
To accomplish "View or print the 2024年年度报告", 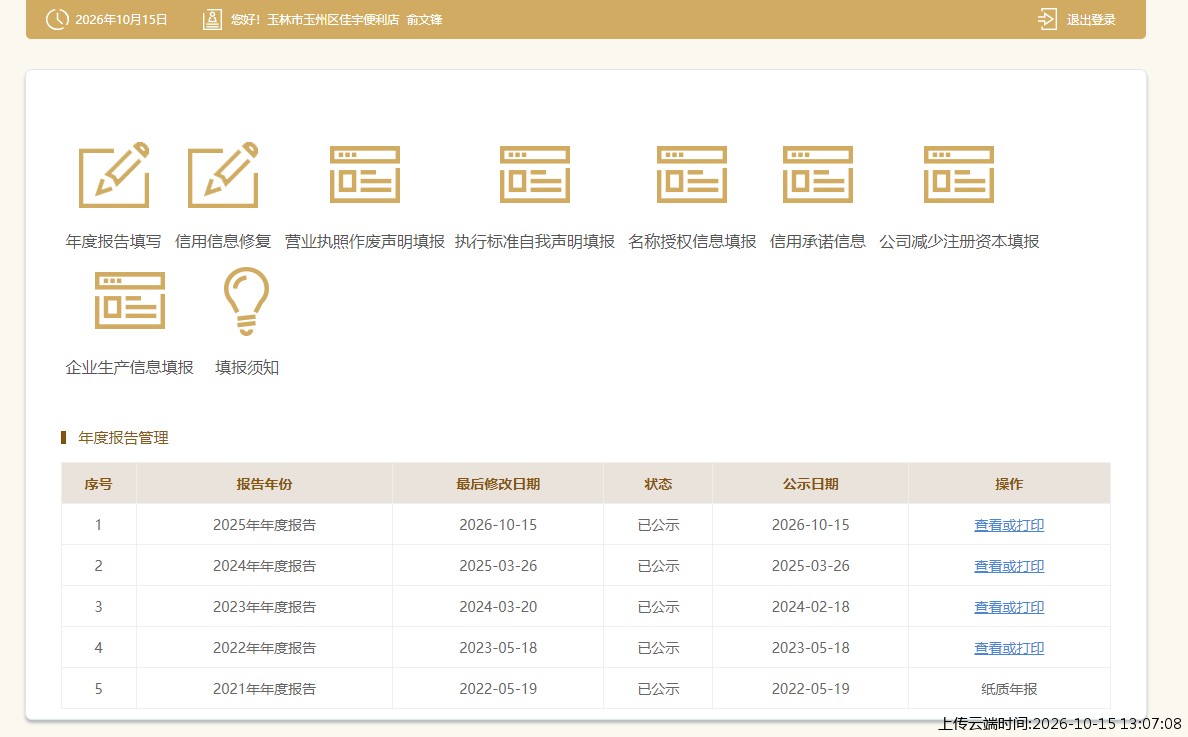I will 1008,566.
